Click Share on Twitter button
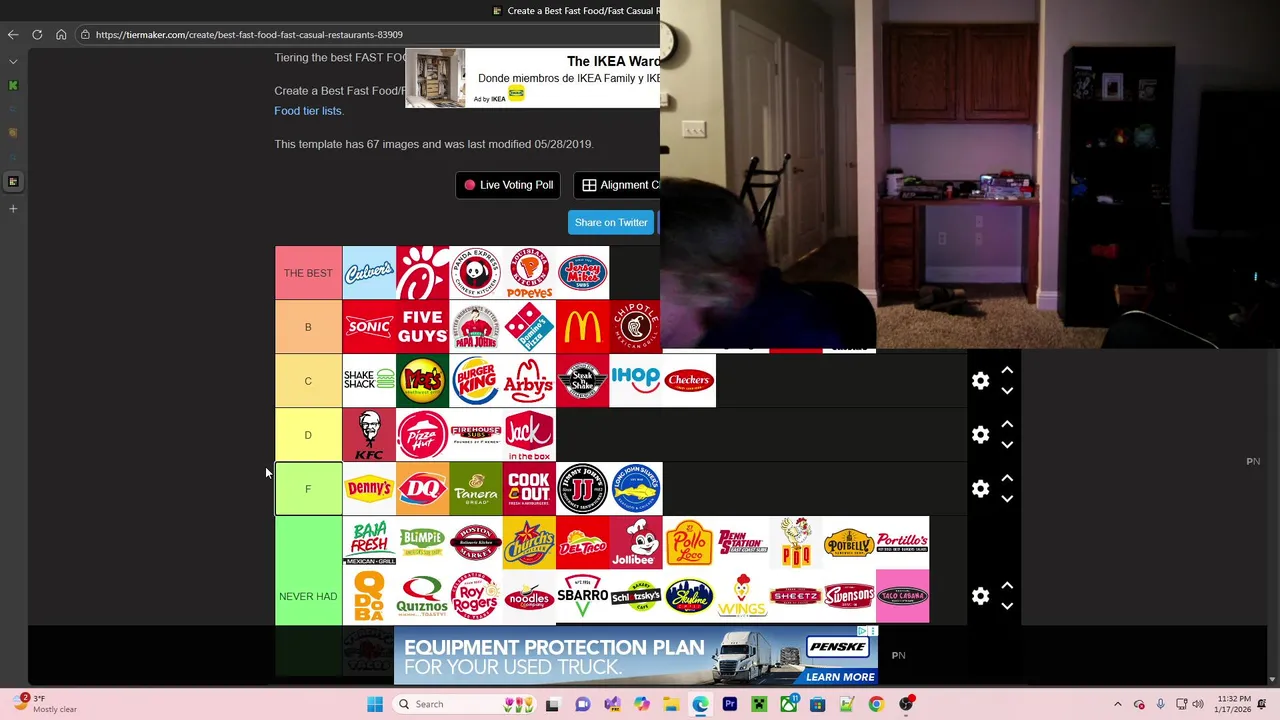This screenshot has height=720, width=1280. (611, 222)
